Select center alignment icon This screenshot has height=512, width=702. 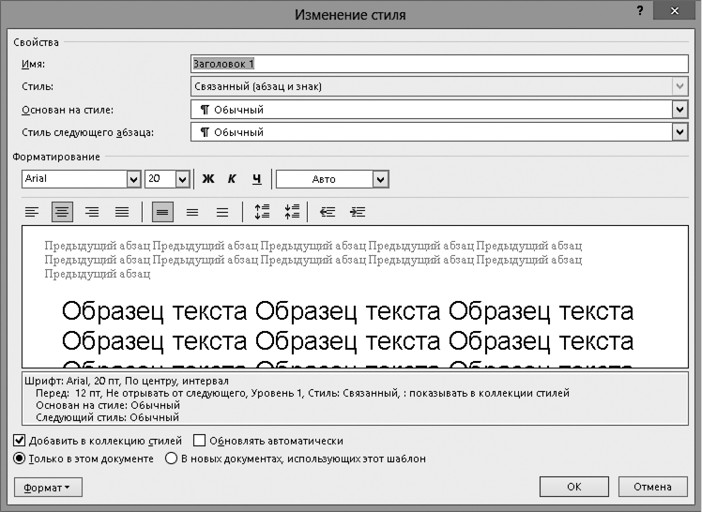pos(62,212)
